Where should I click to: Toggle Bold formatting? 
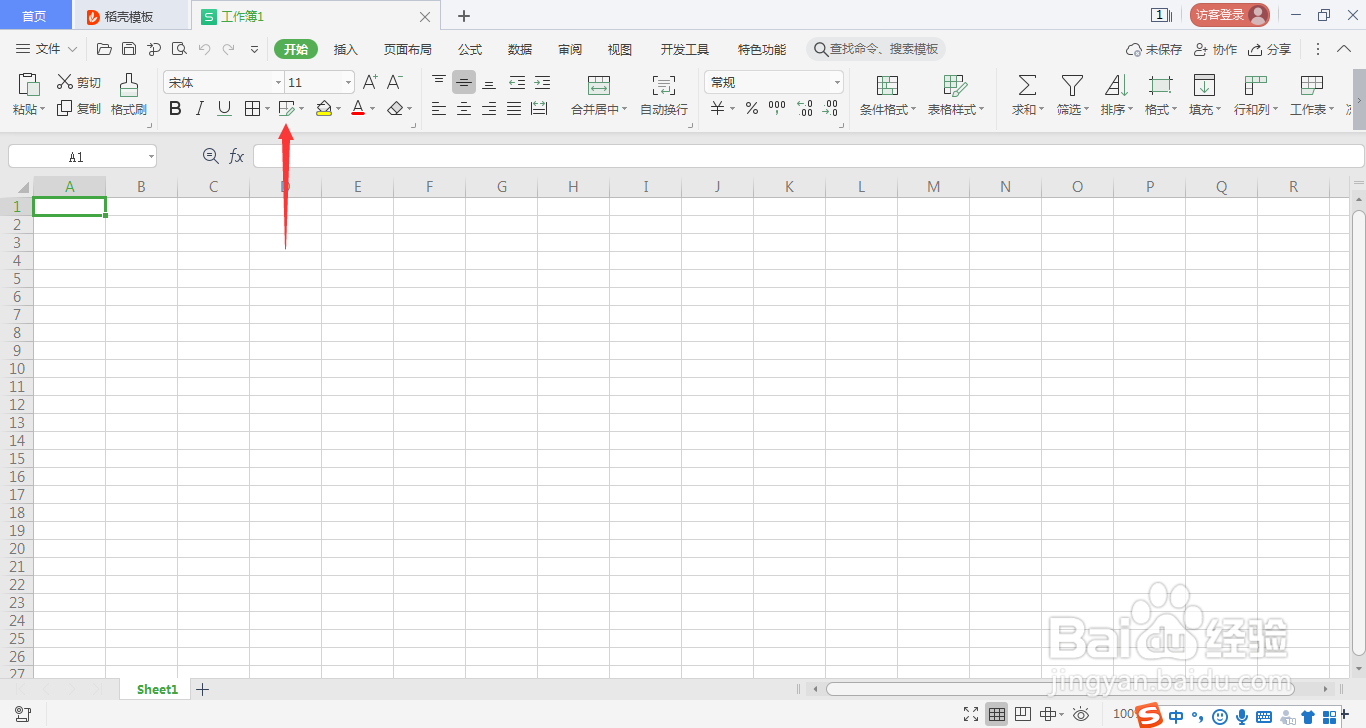tap(176, 109)
